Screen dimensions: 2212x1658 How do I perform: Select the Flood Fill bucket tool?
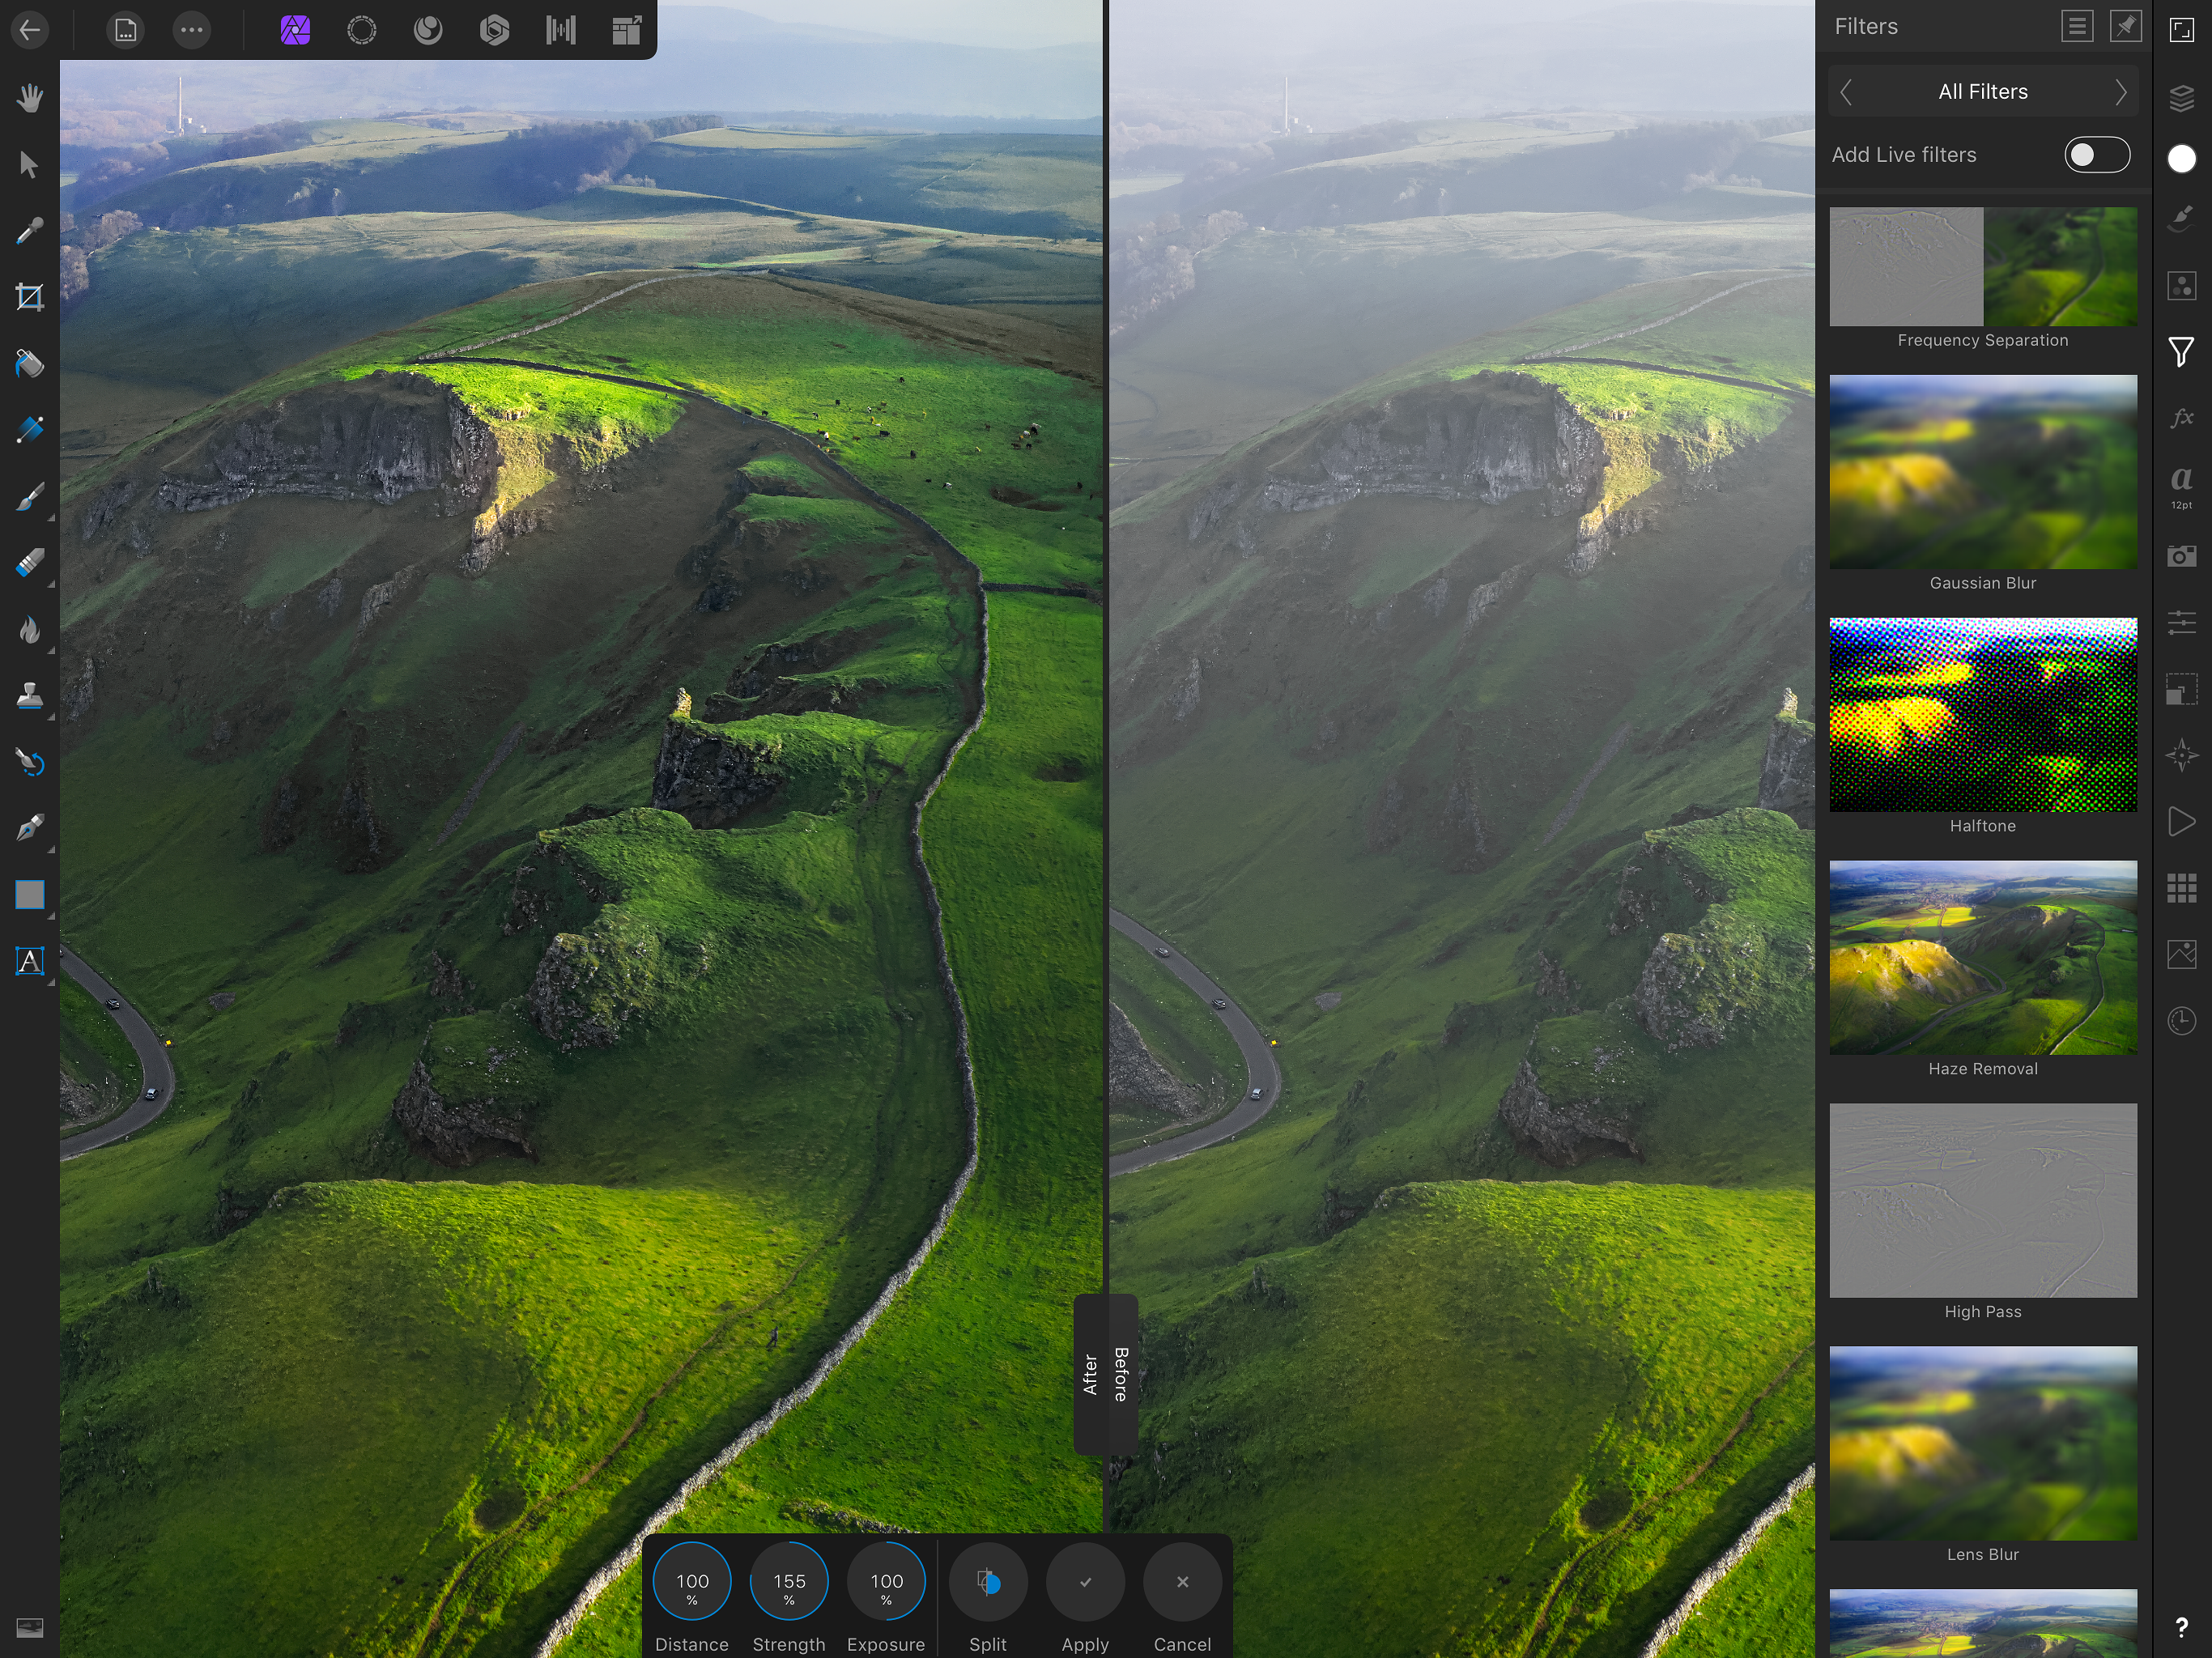(30, 364)
